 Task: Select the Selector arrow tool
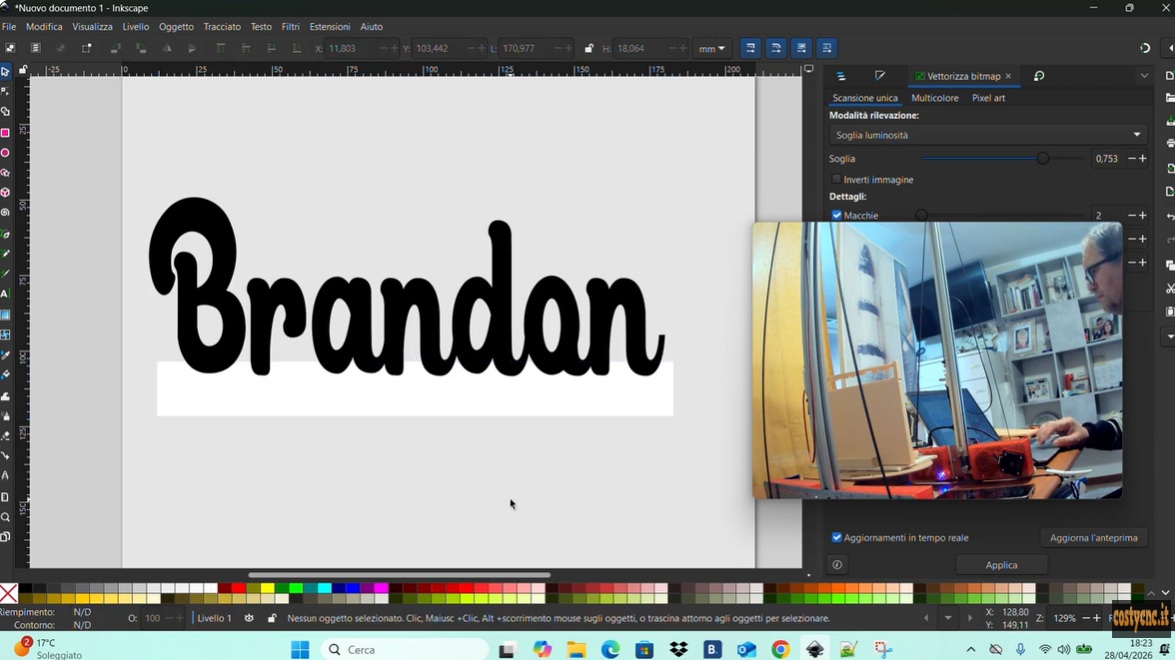(5, 72)
